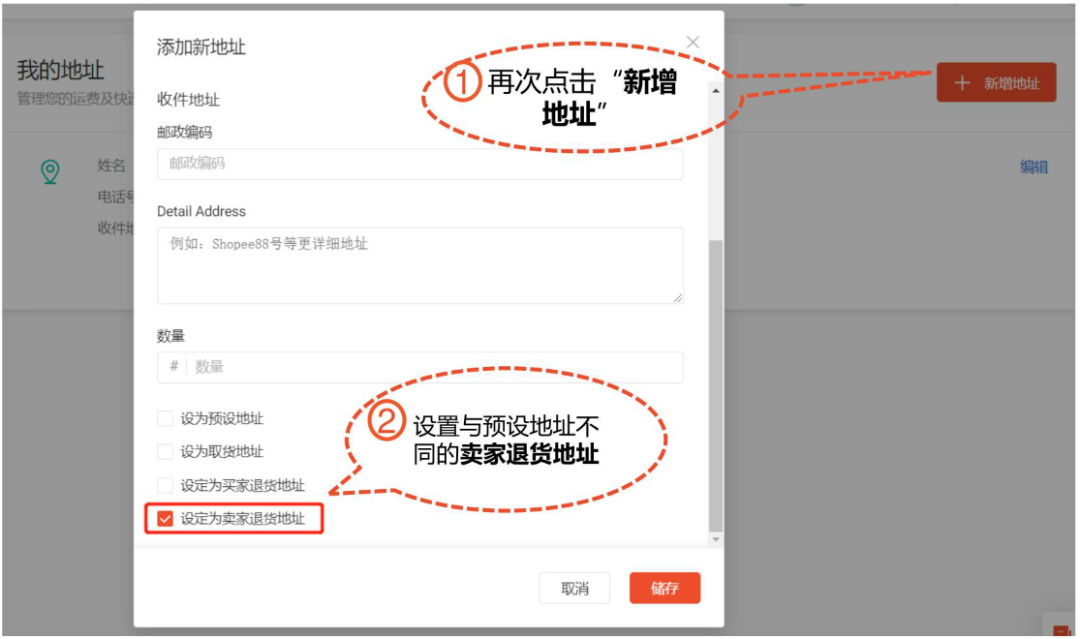Uncheck 设定为卖家退货地址

(x=165, y=519)
